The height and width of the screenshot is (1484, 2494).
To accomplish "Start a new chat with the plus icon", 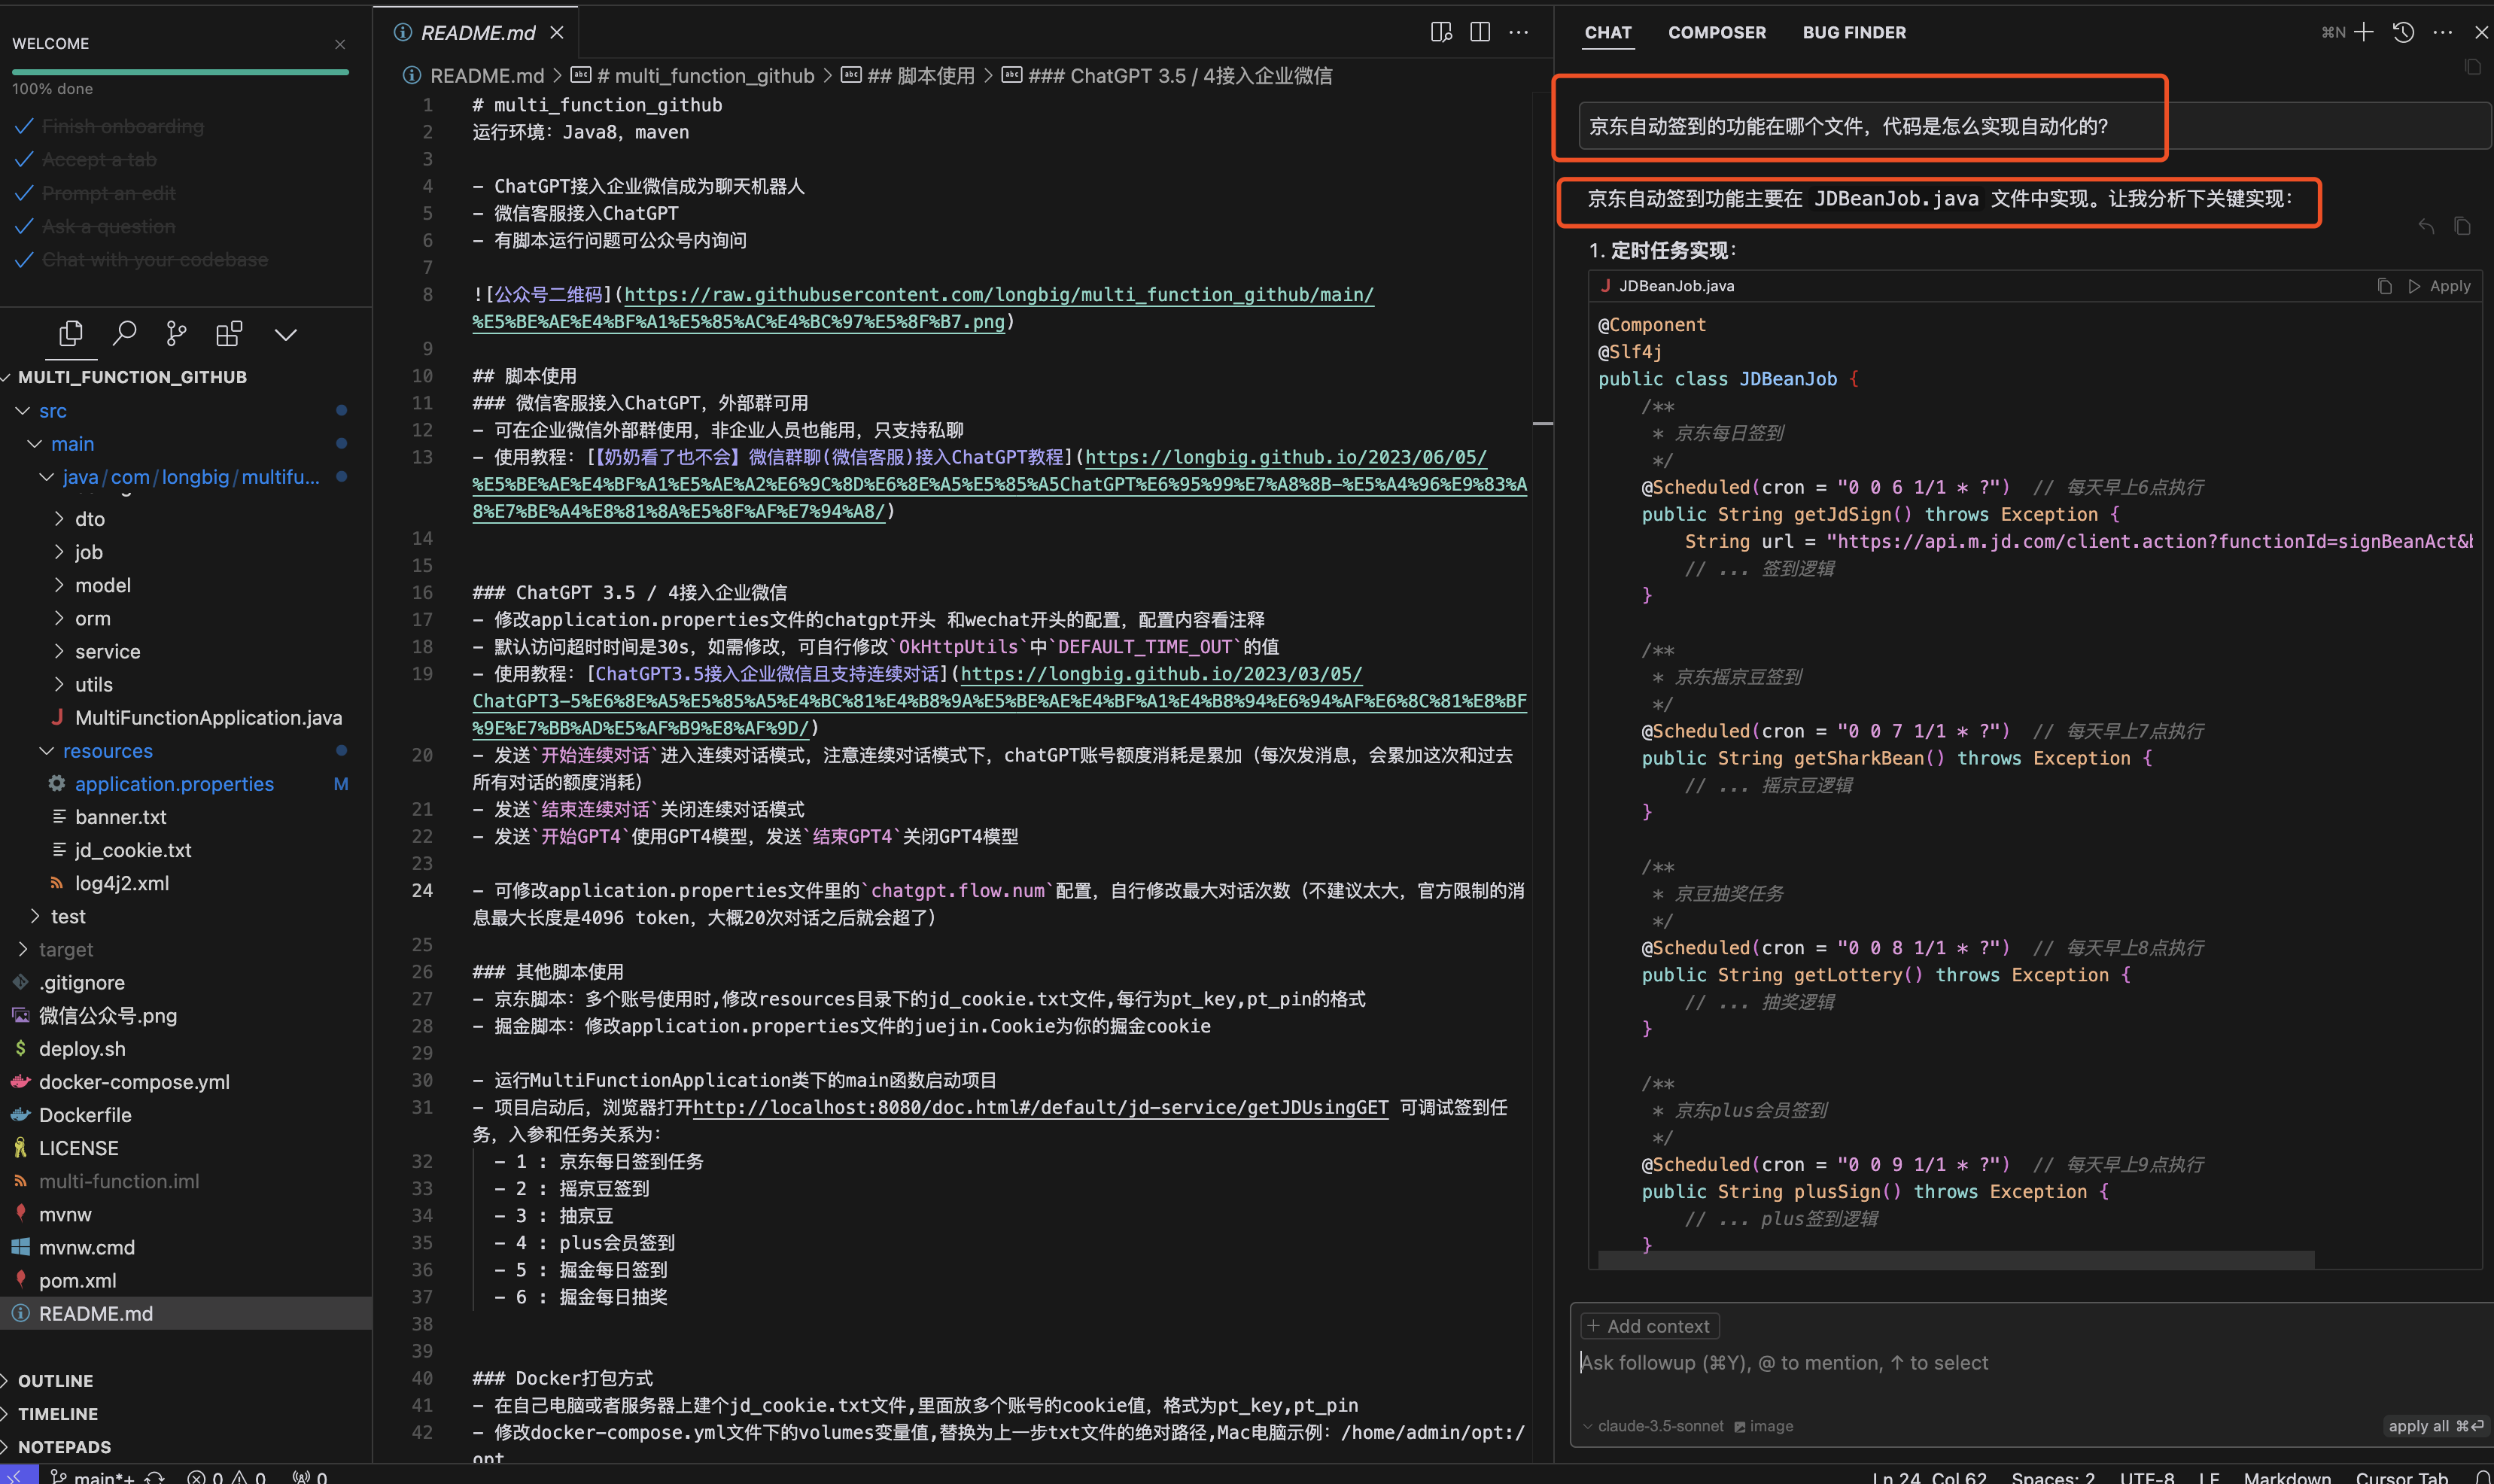I will [x=2363, y=32].
